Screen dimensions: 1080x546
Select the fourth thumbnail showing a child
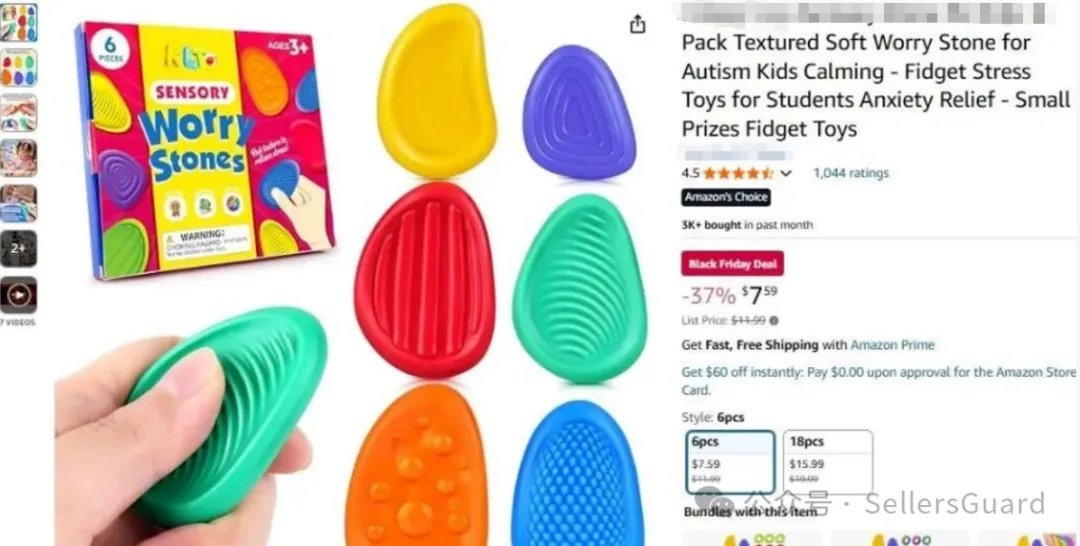click(19, 158)
